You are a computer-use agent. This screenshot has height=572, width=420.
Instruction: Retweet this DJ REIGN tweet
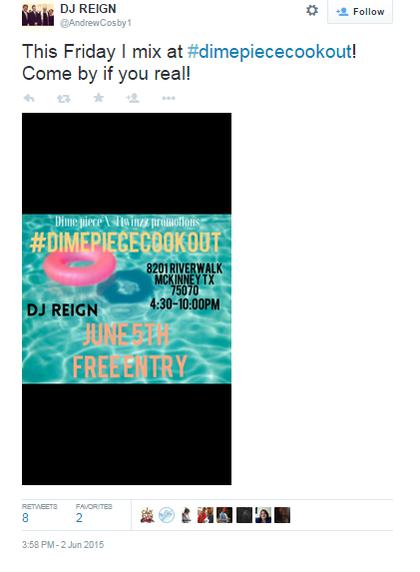(x=64, y=98)
